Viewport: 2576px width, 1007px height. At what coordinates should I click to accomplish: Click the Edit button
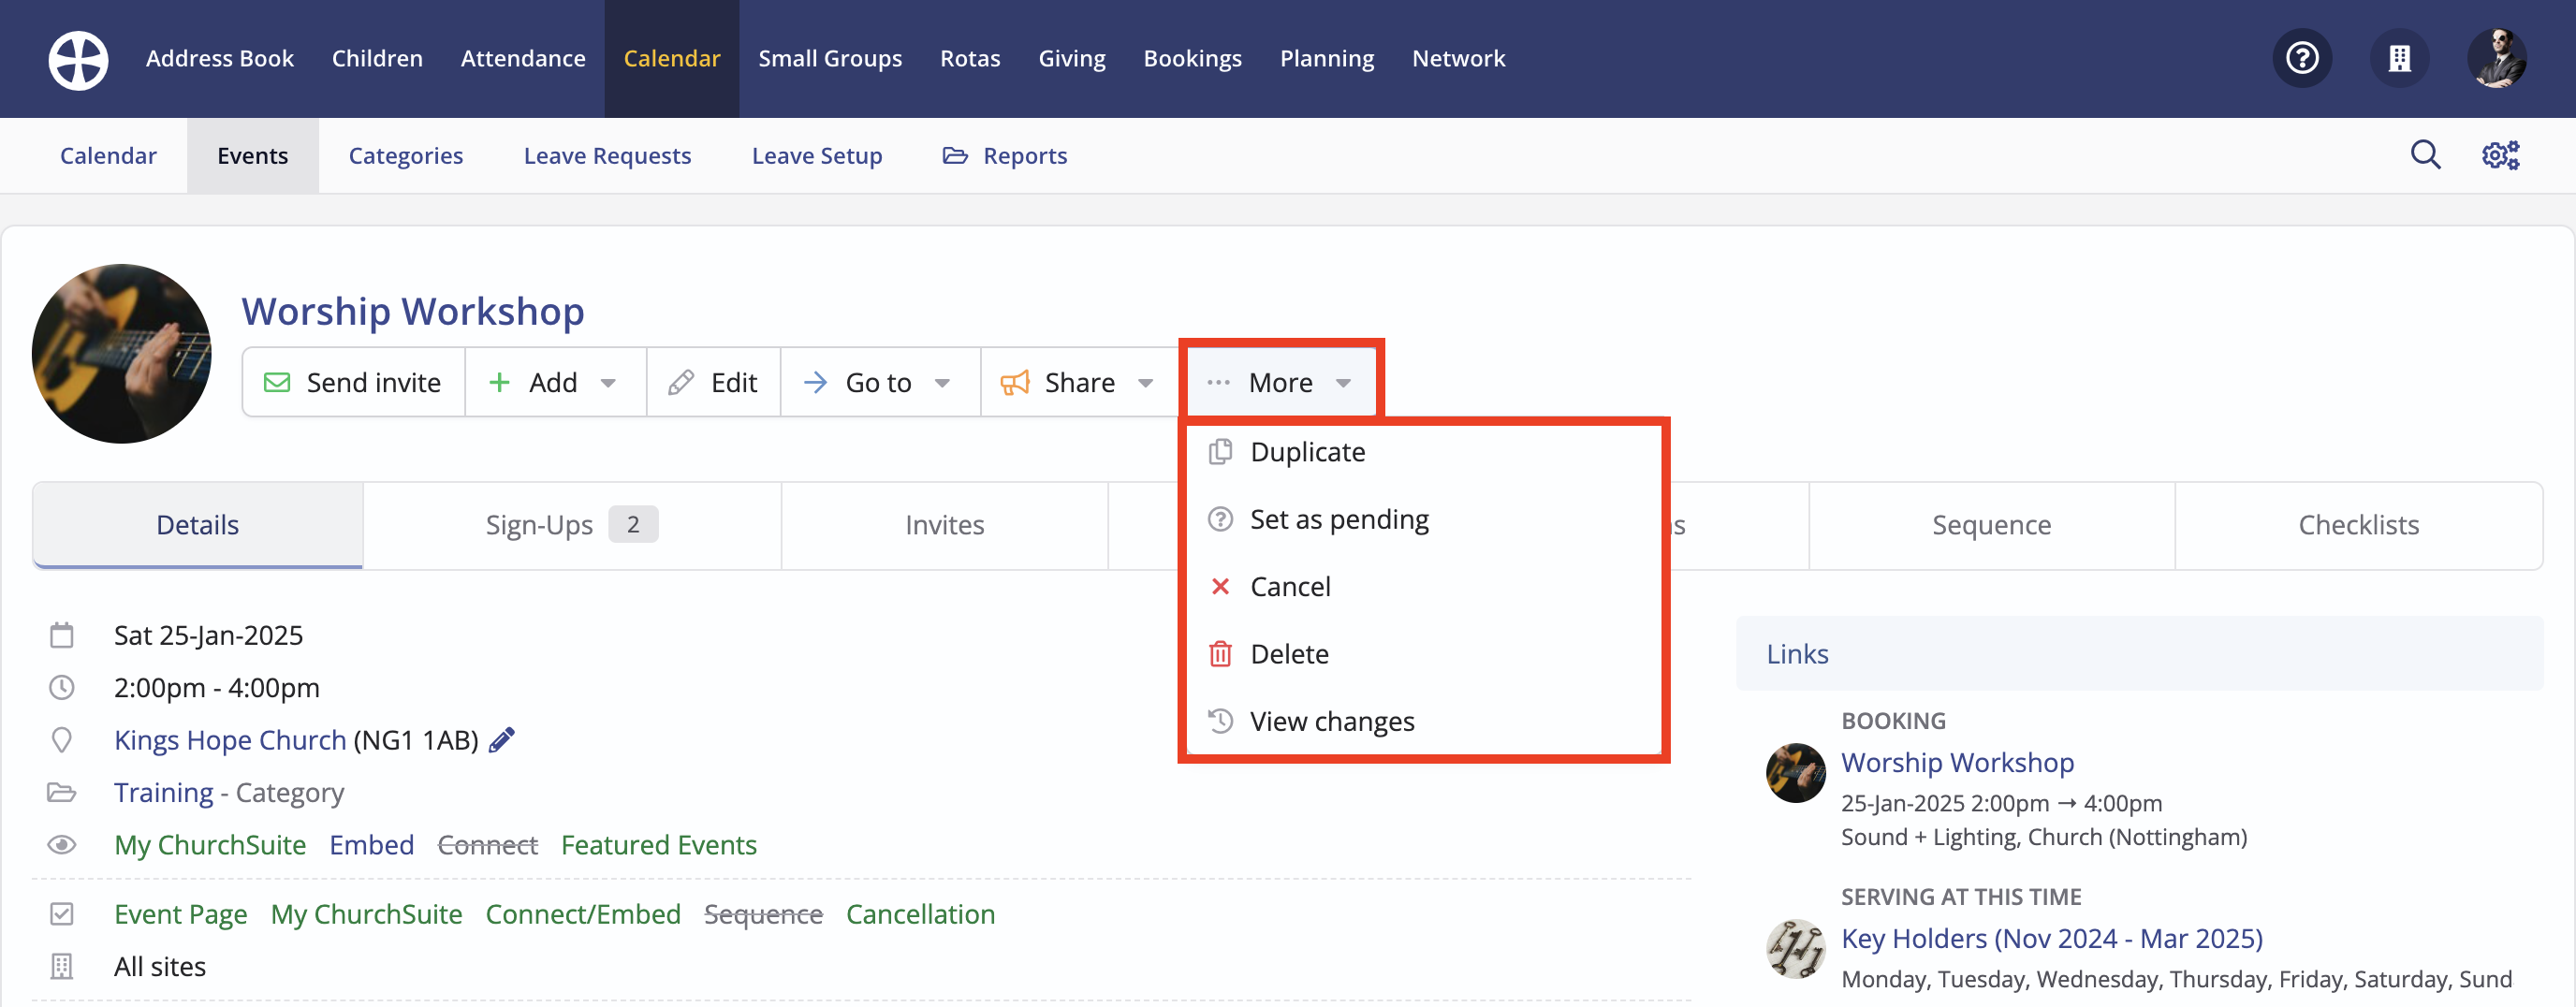point(713,382)
